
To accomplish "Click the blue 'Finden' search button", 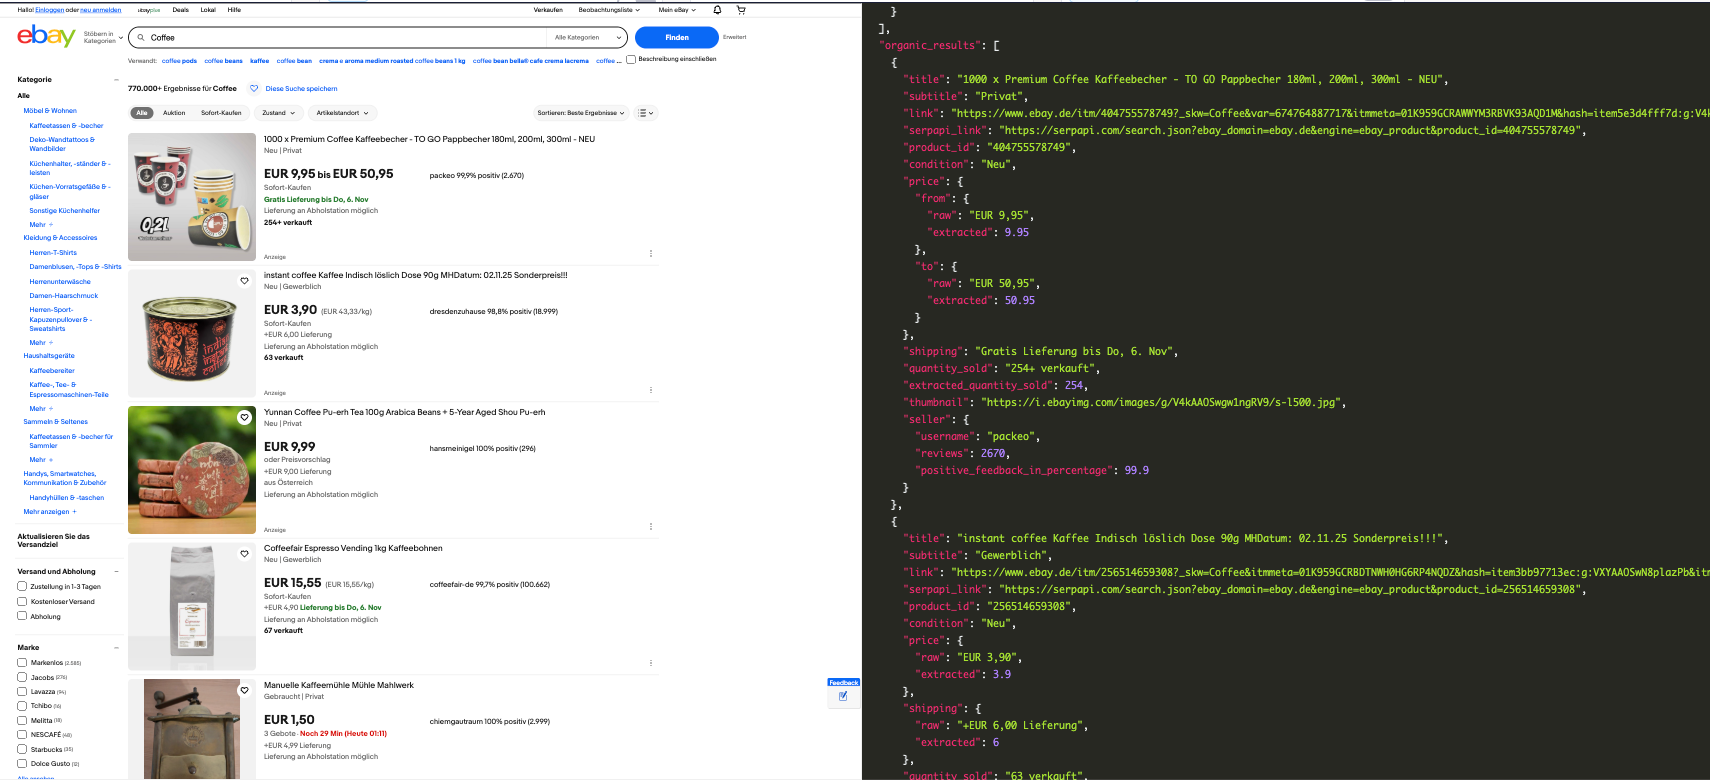I will coord(677,38).
